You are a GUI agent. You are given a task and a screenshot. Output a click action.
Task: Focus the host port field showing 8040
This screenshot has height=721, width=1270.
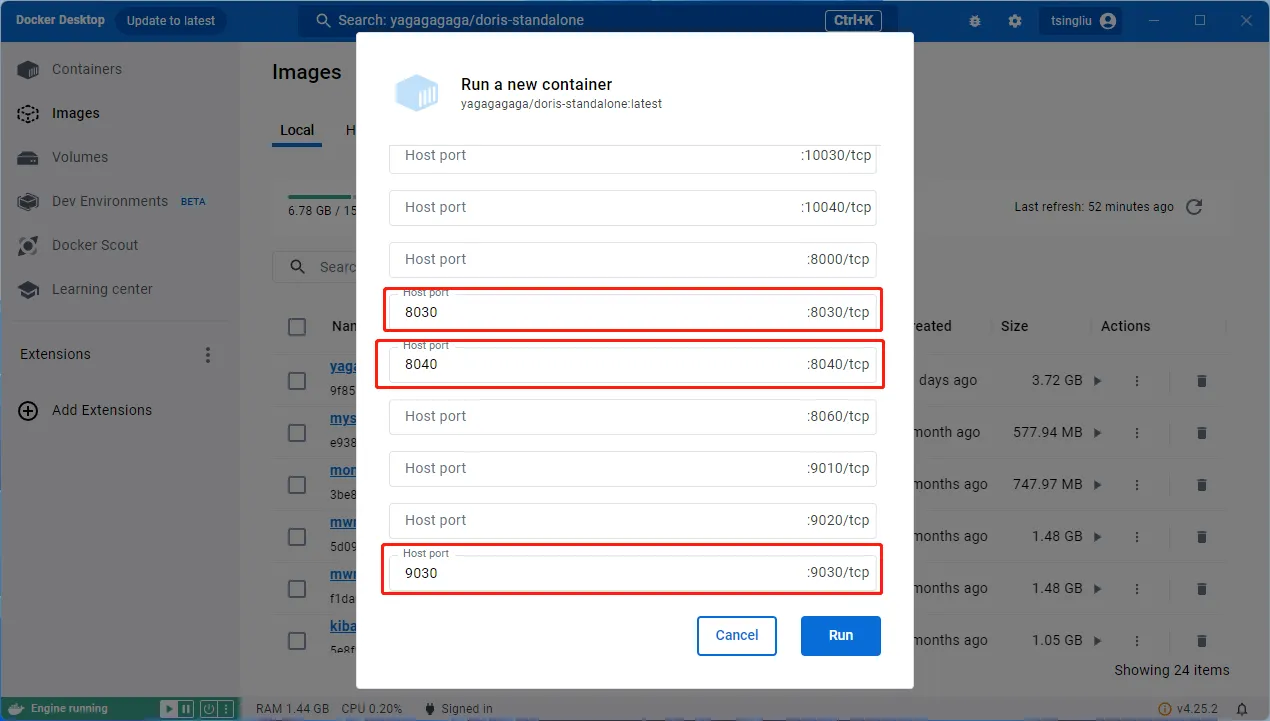coord(632,365)
